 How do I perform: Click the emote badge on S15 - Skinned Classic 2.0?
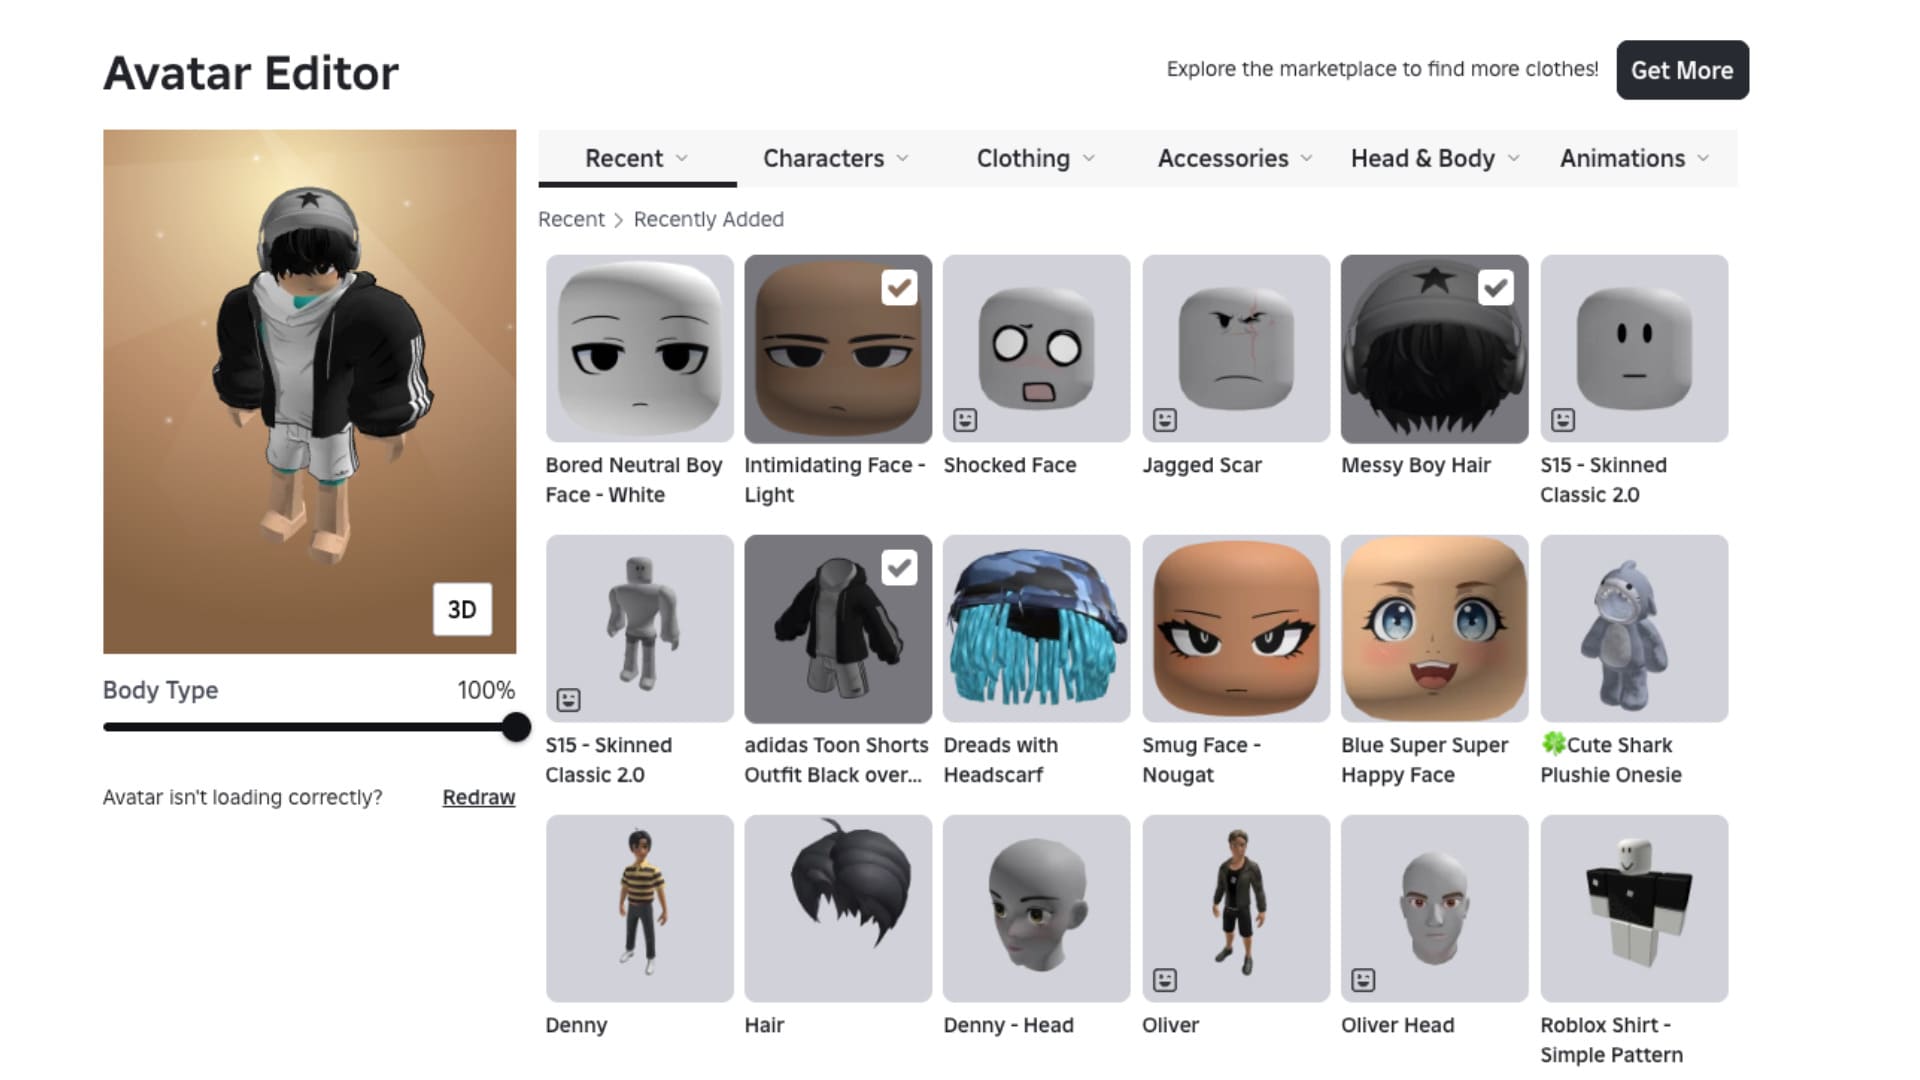click(1561, 419)
